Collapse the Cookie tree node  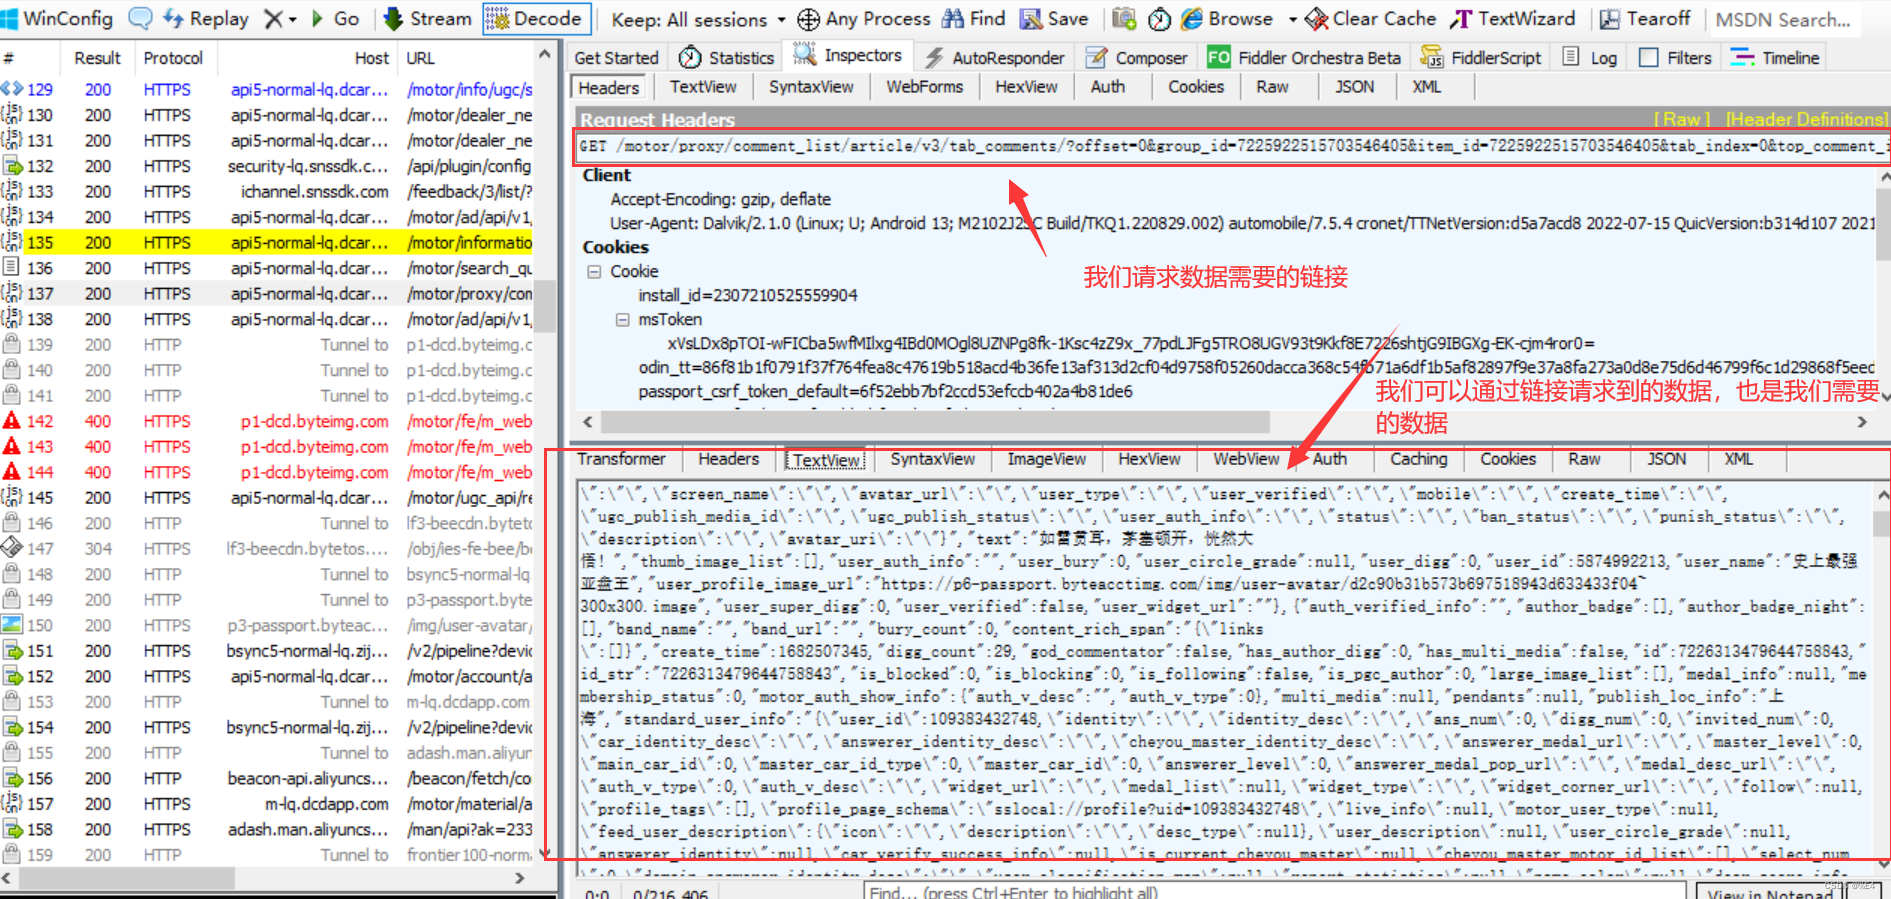coord(594,271)
